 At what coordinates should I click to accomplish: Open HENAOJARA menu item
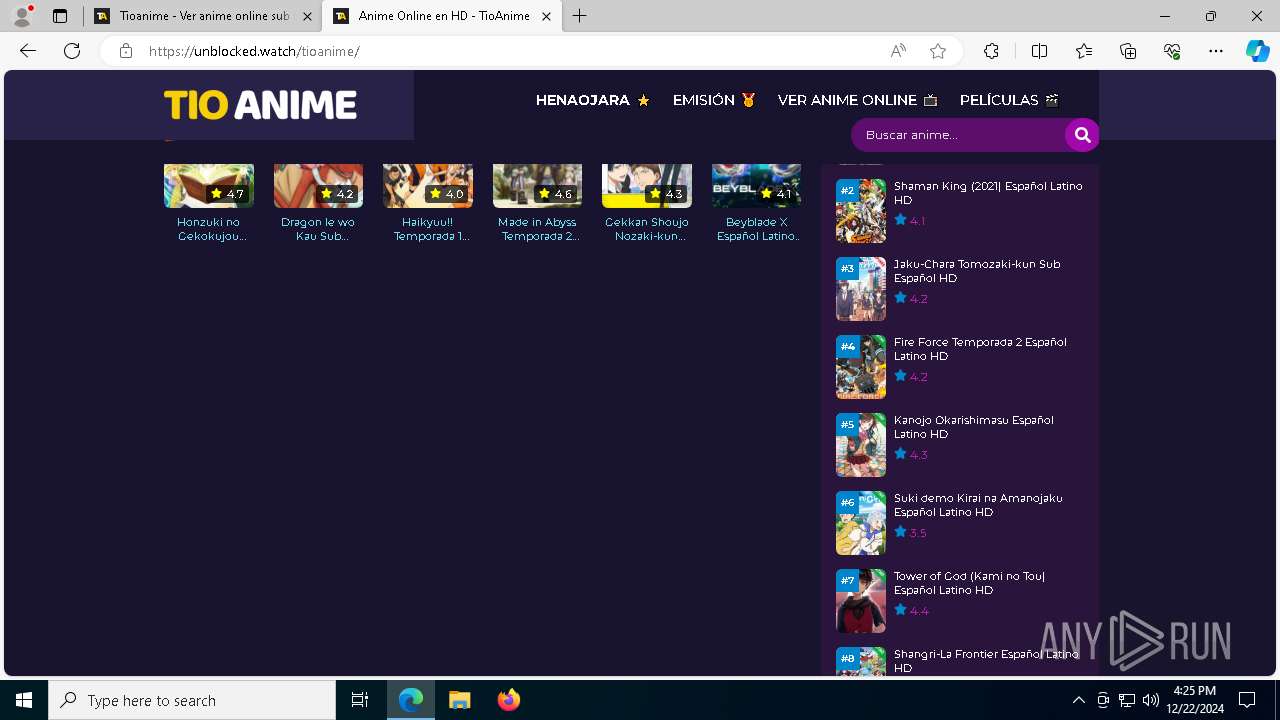[593, 100]
